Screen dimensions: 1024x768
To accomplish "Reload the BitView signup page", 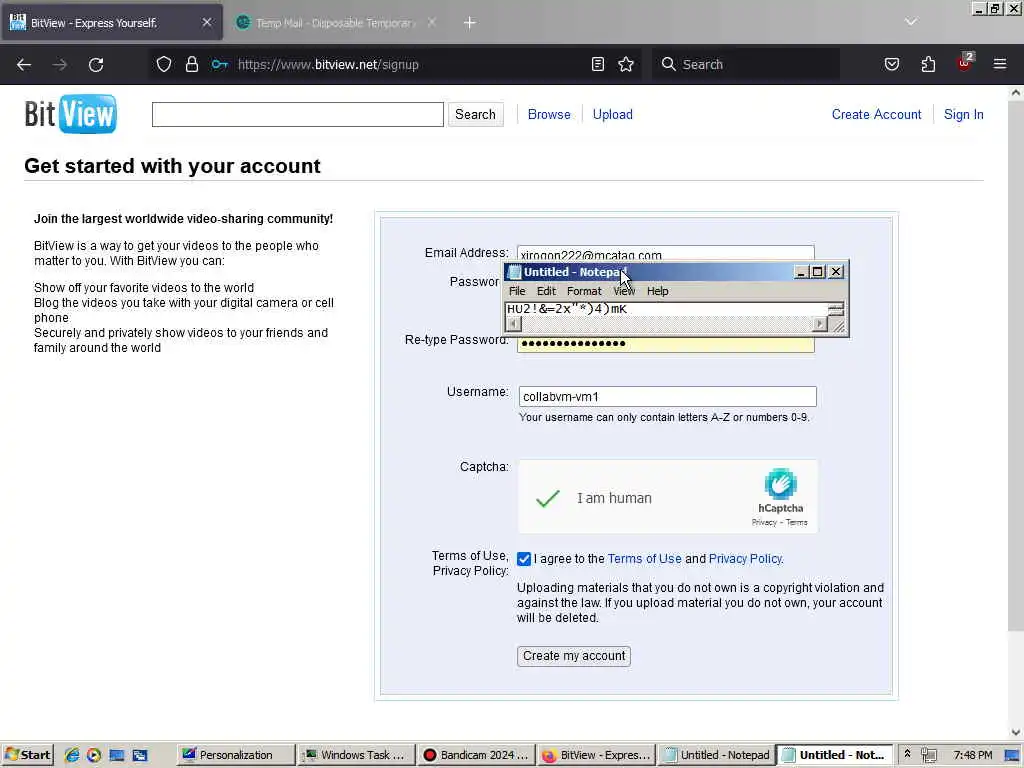I will click(x=96, y=65).
